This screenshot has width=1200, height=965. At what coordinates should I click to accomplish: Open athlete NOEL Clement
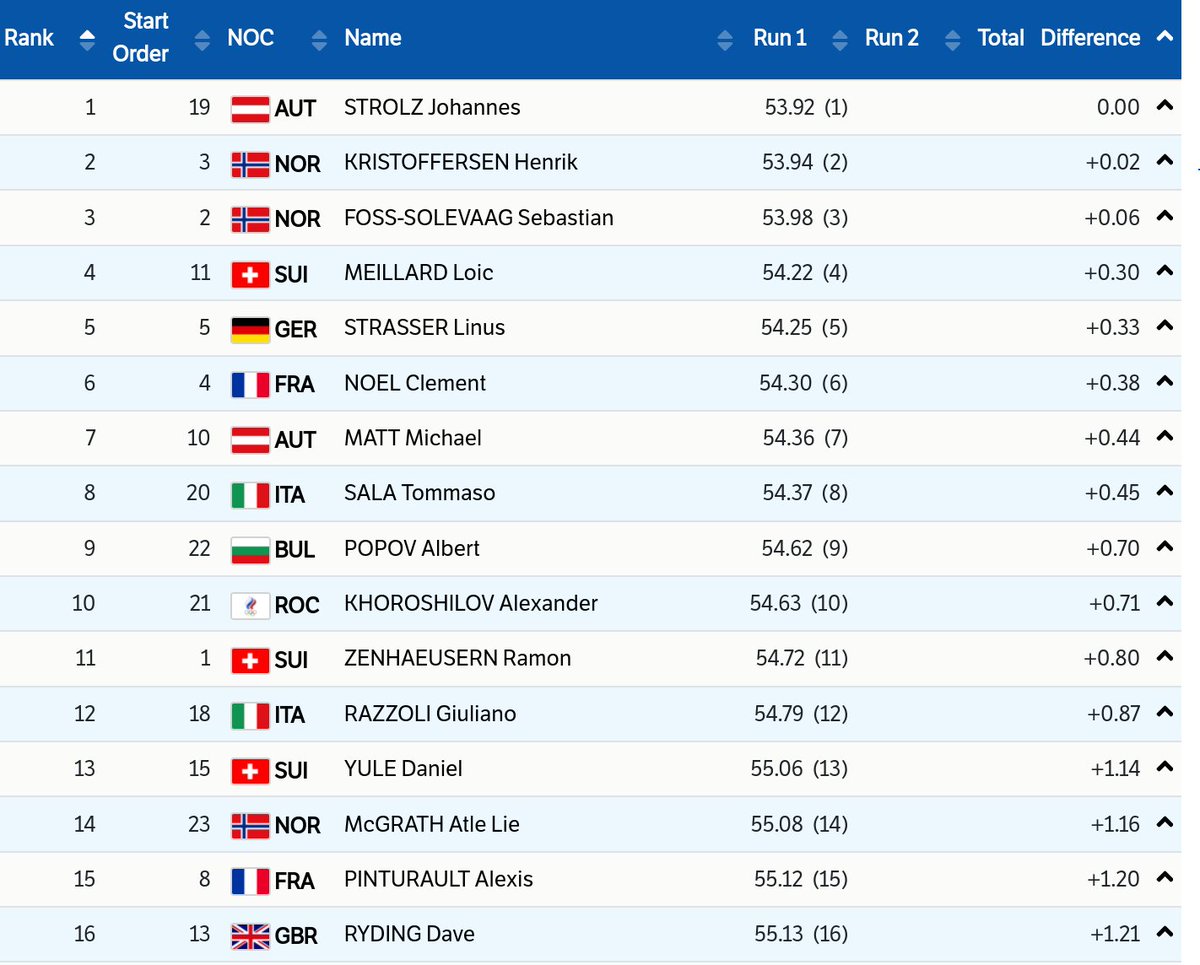[415, 383]
